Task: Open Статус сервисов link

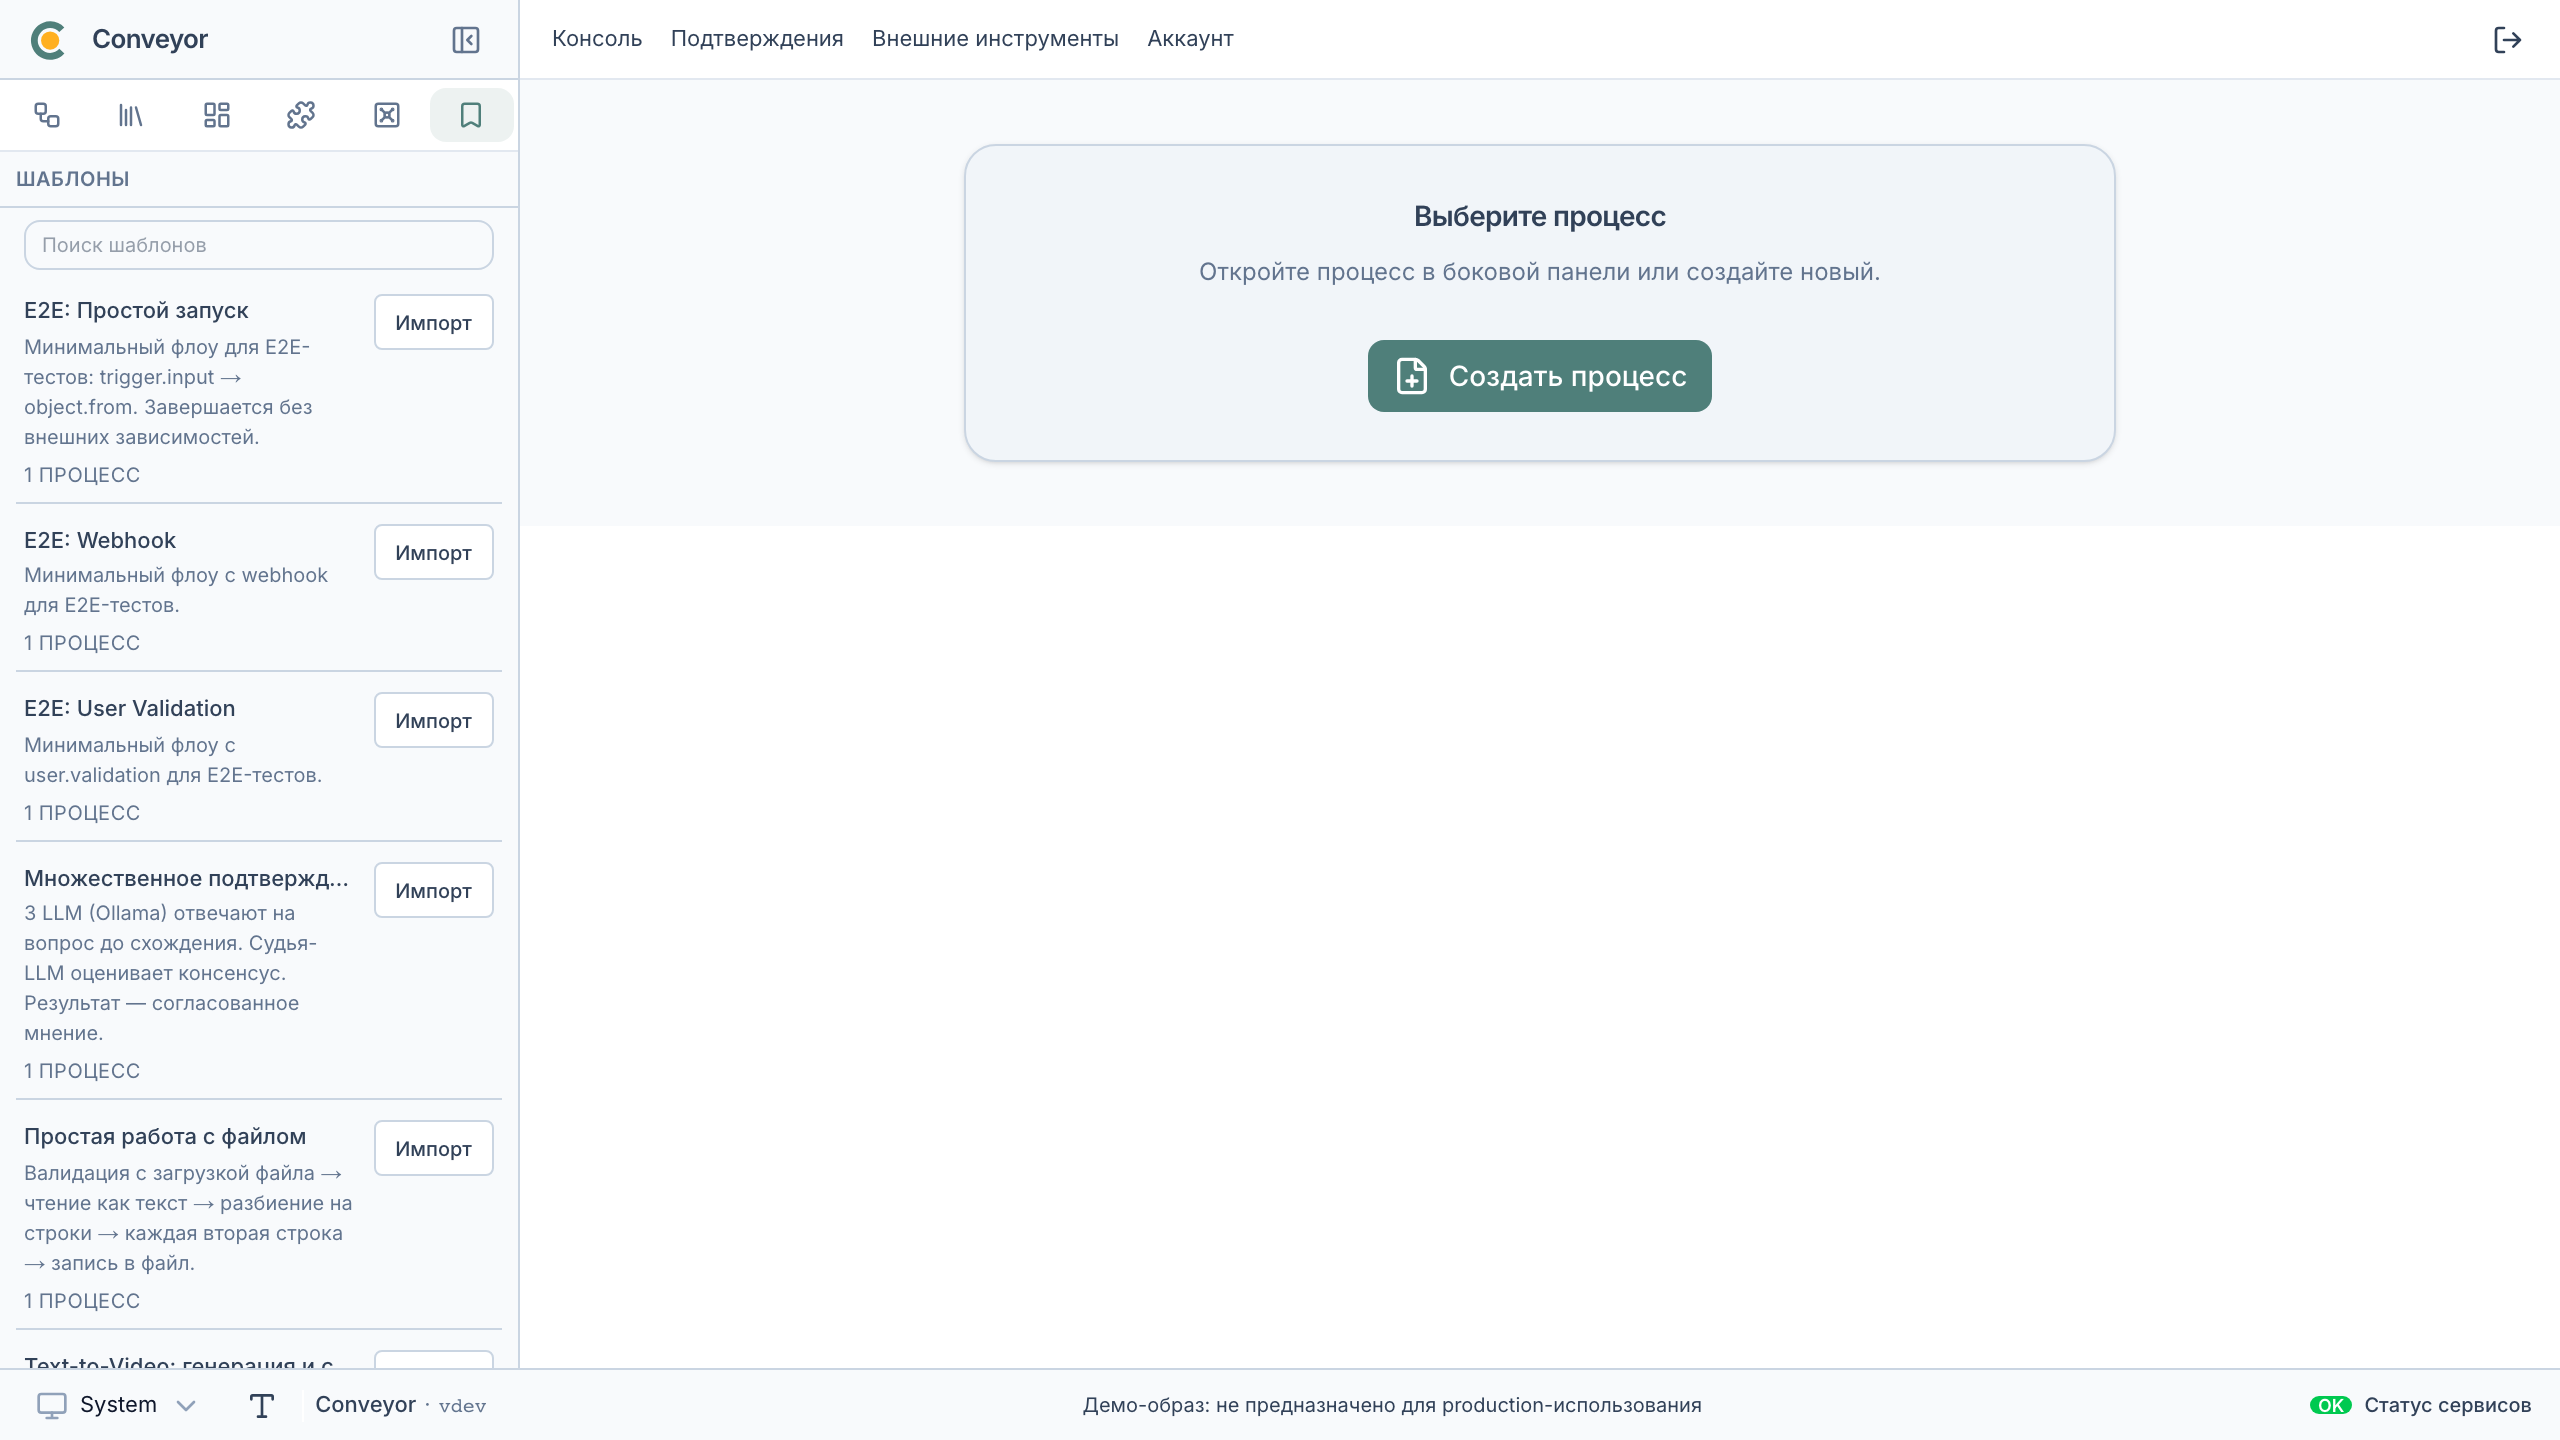Action: pos(2447,1405)
